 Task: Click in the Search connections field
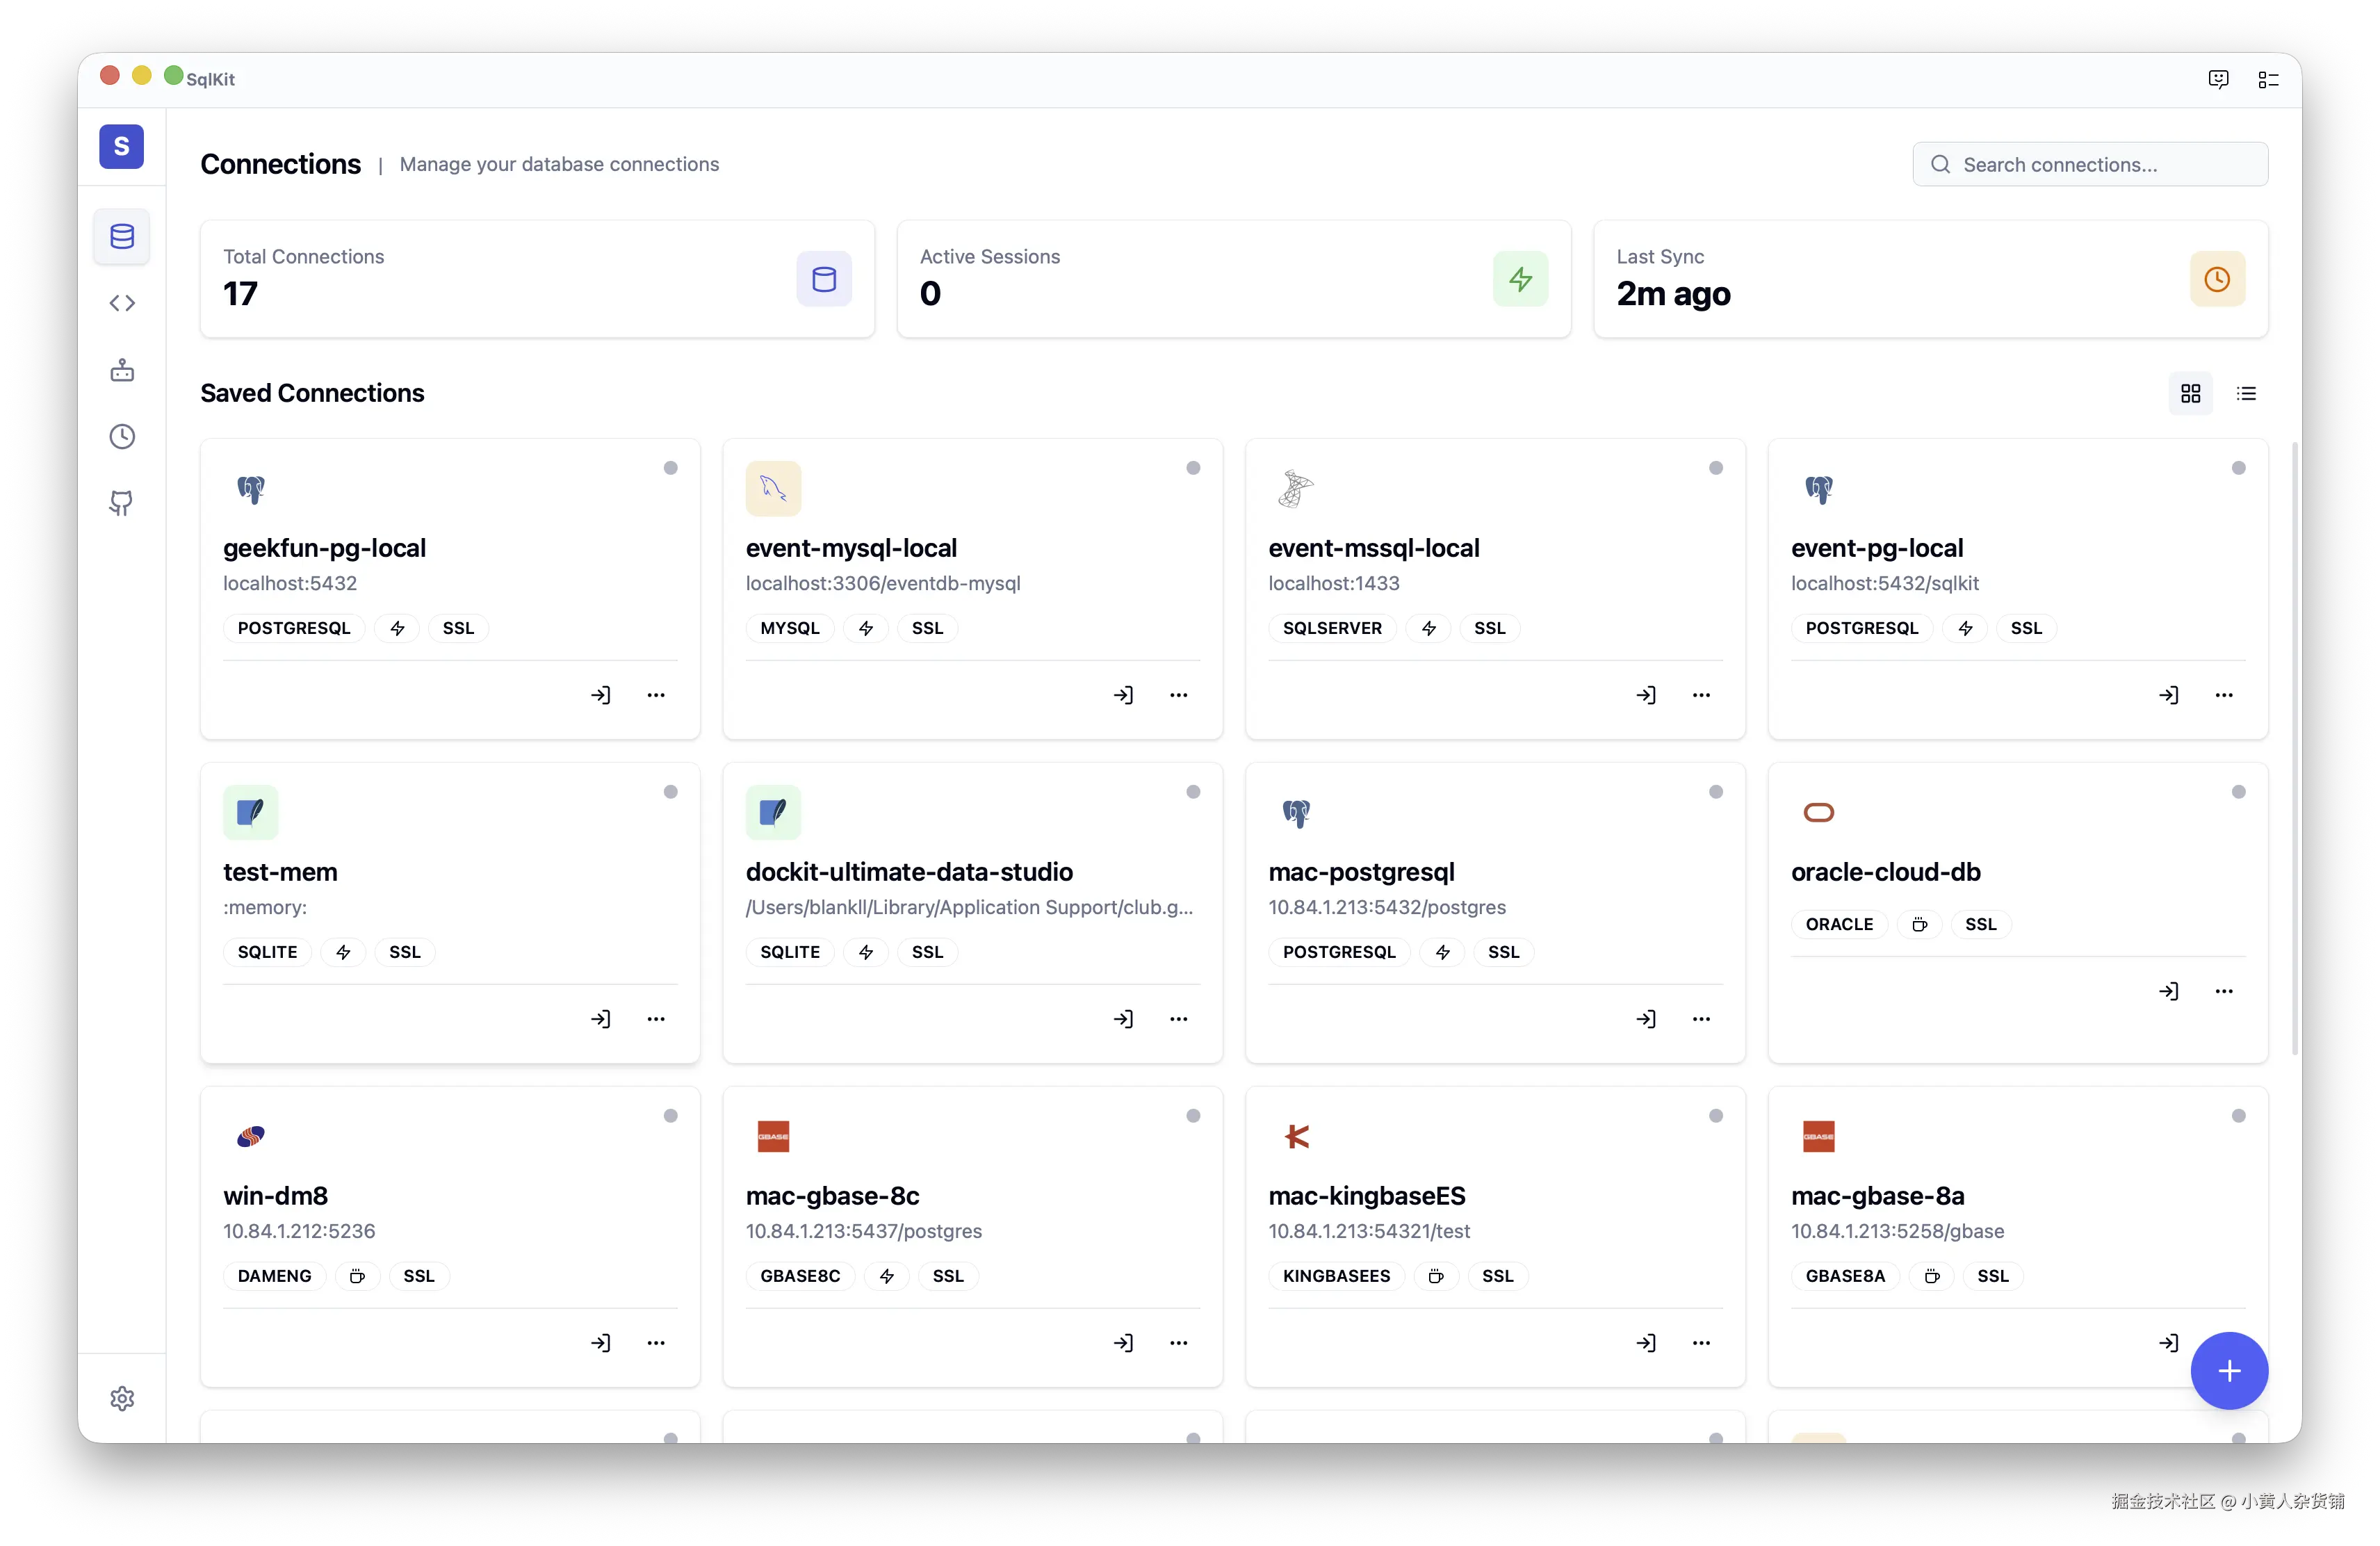(2090, 164)
